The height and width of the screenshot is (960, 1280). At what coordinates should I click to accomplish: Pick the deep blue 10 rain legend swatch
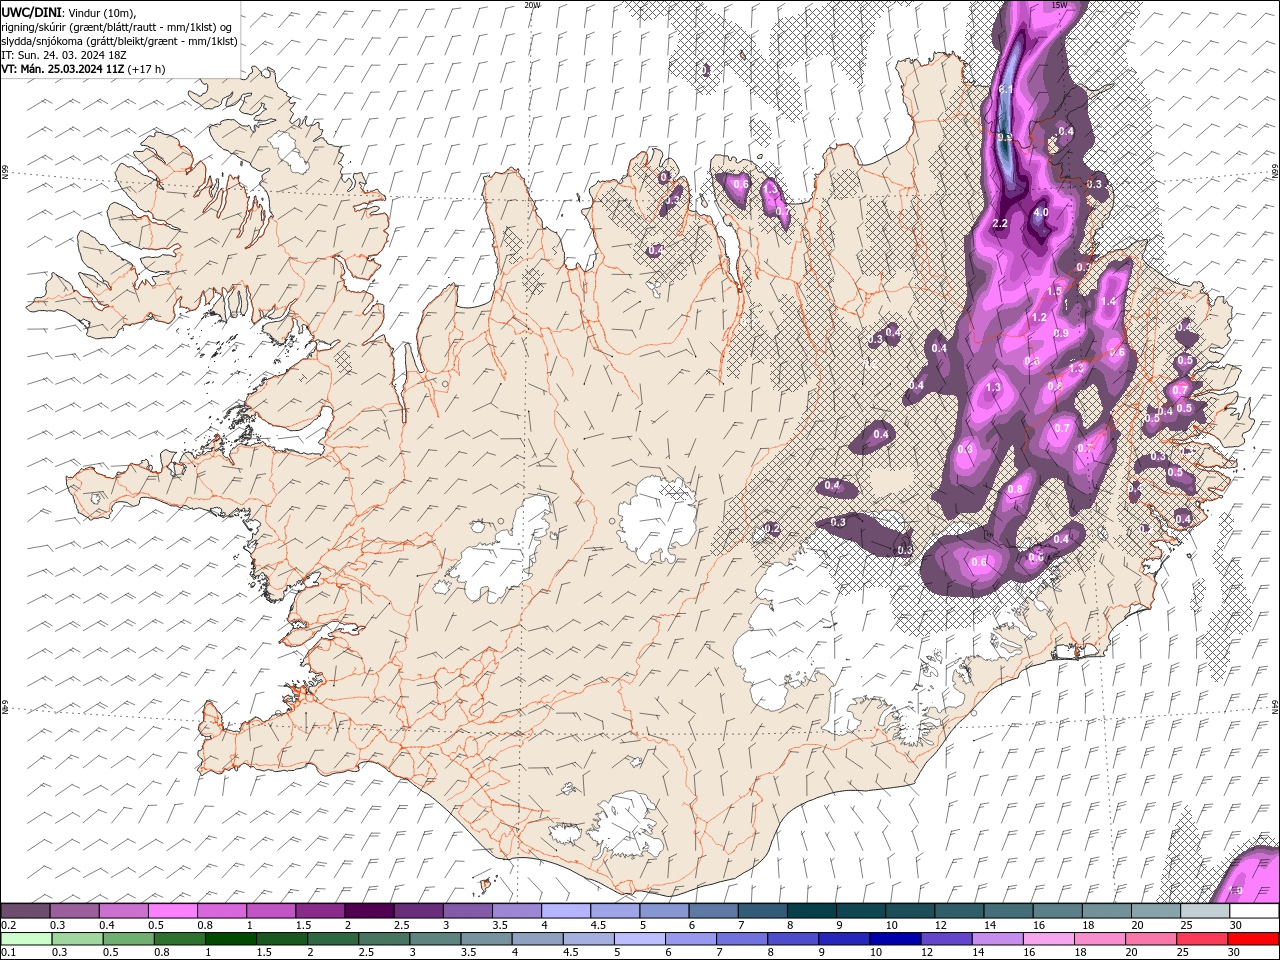pos(895,939)
